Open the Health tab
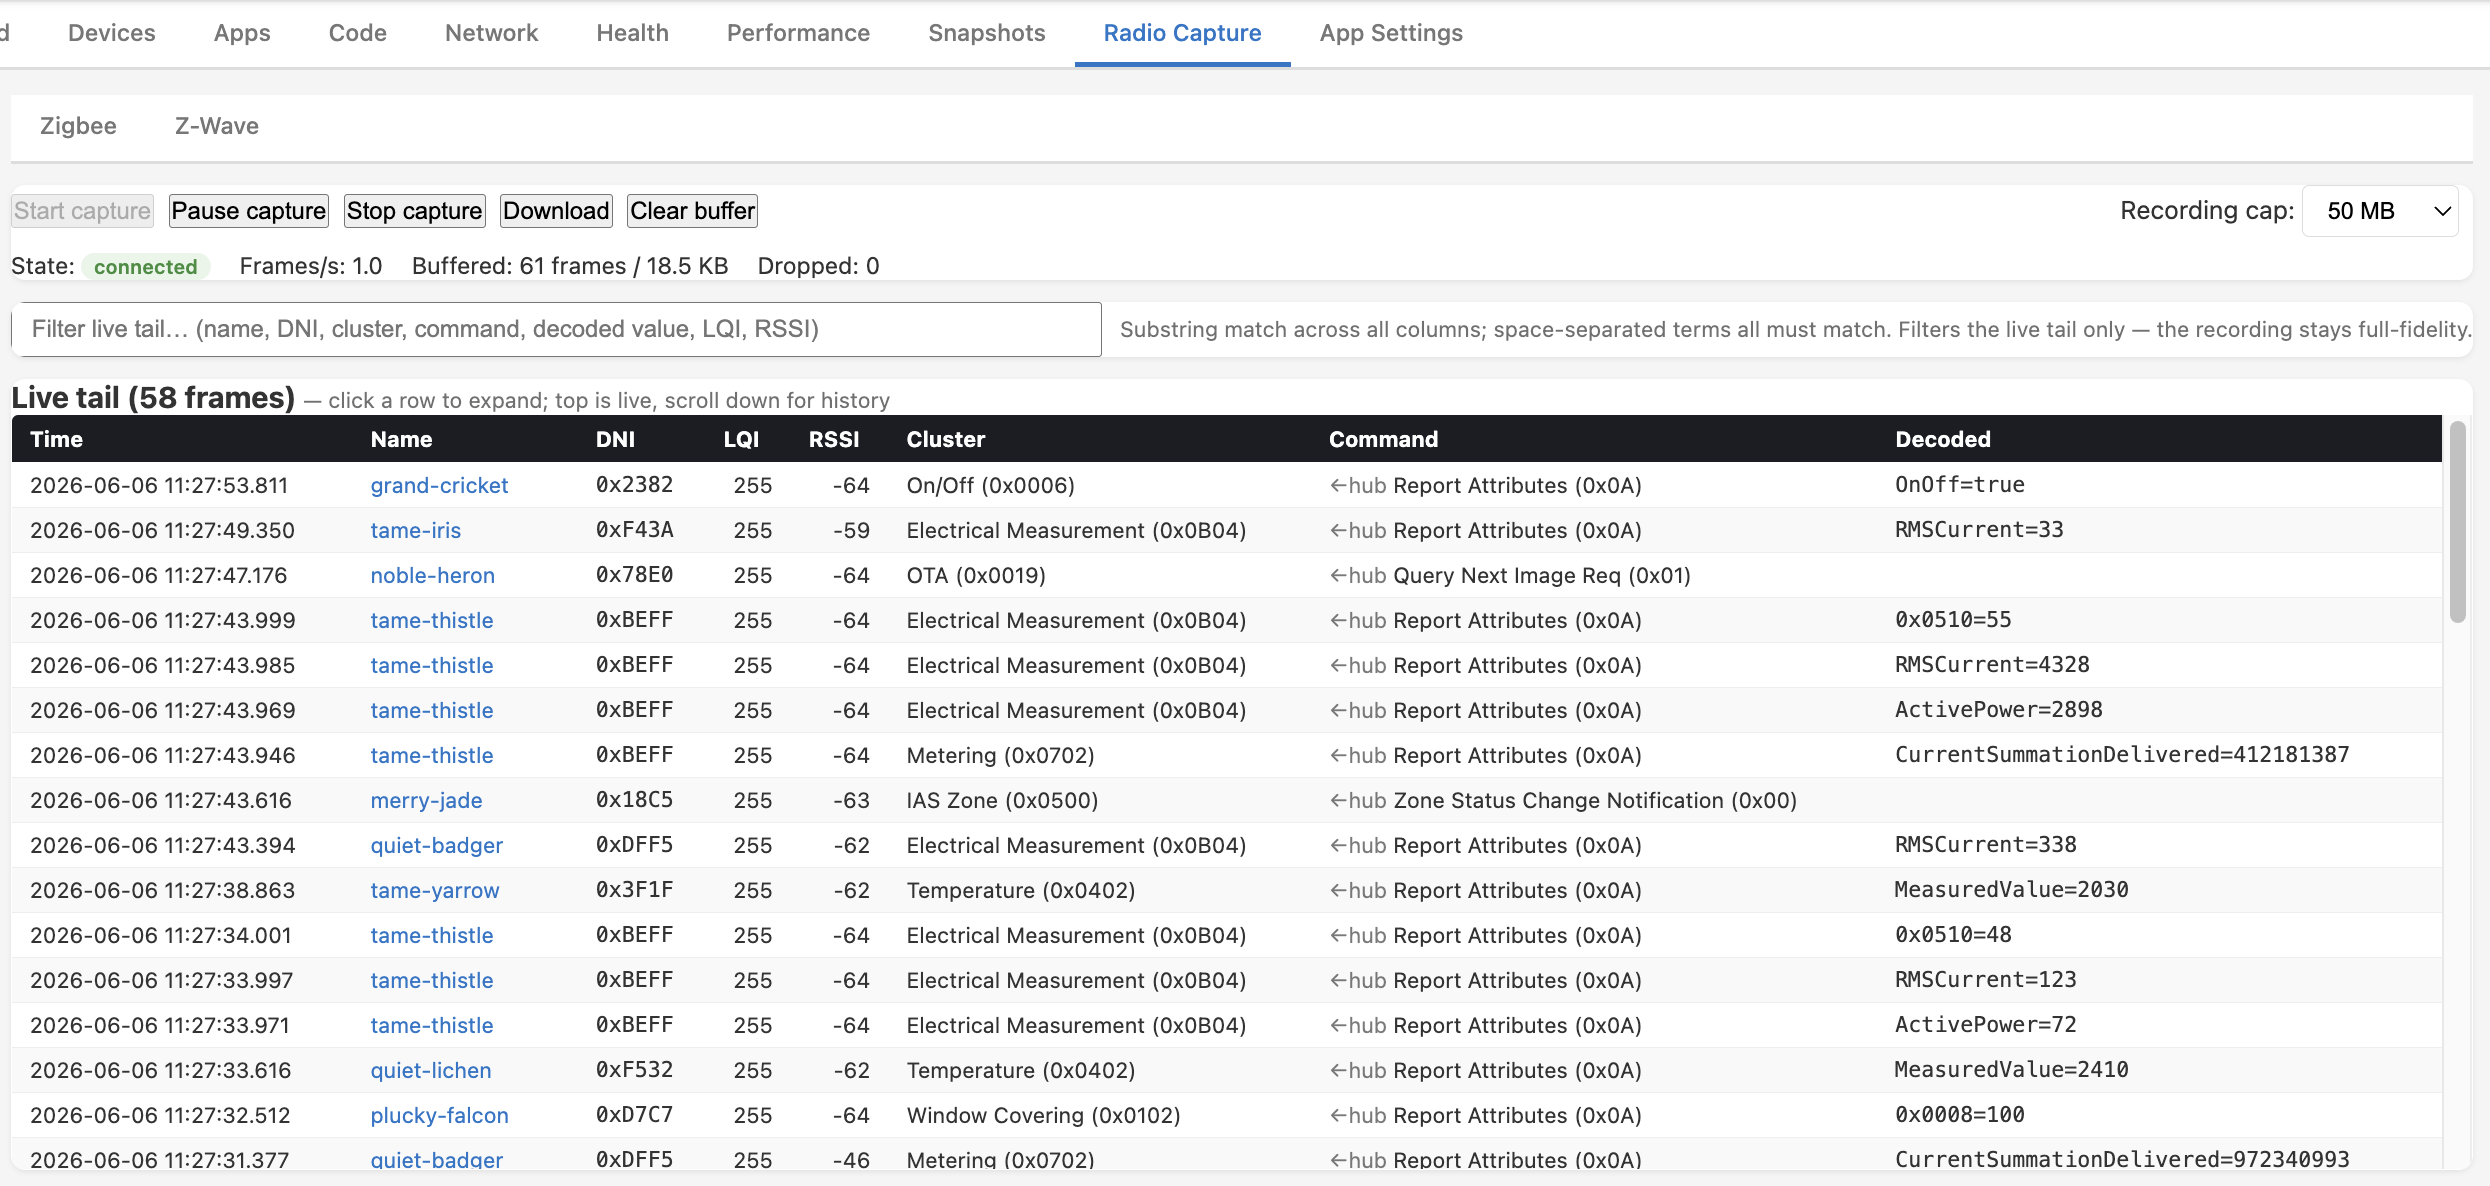2490x1186 pixels. 632,33
